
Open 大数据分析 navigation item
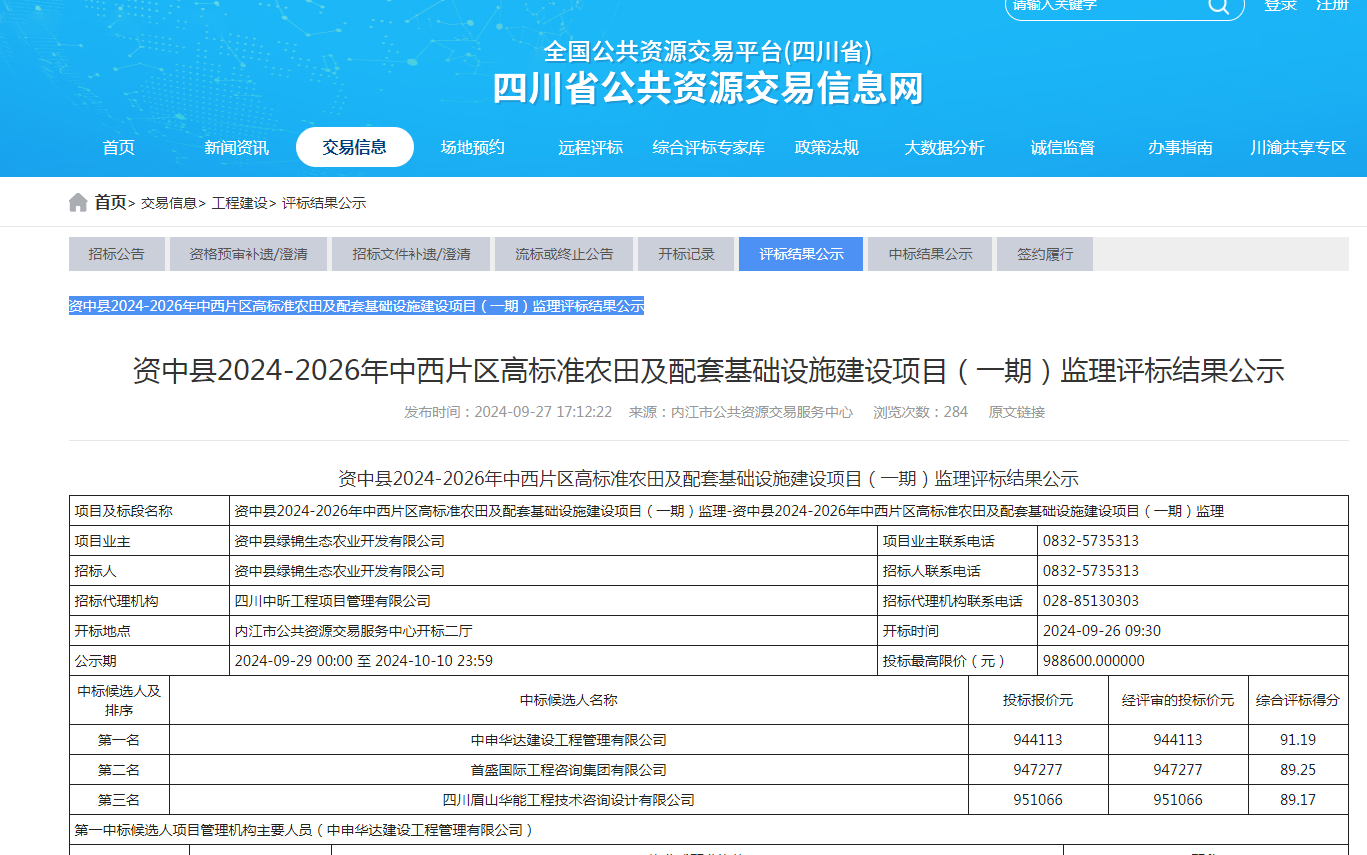click(x=944, y=148)
